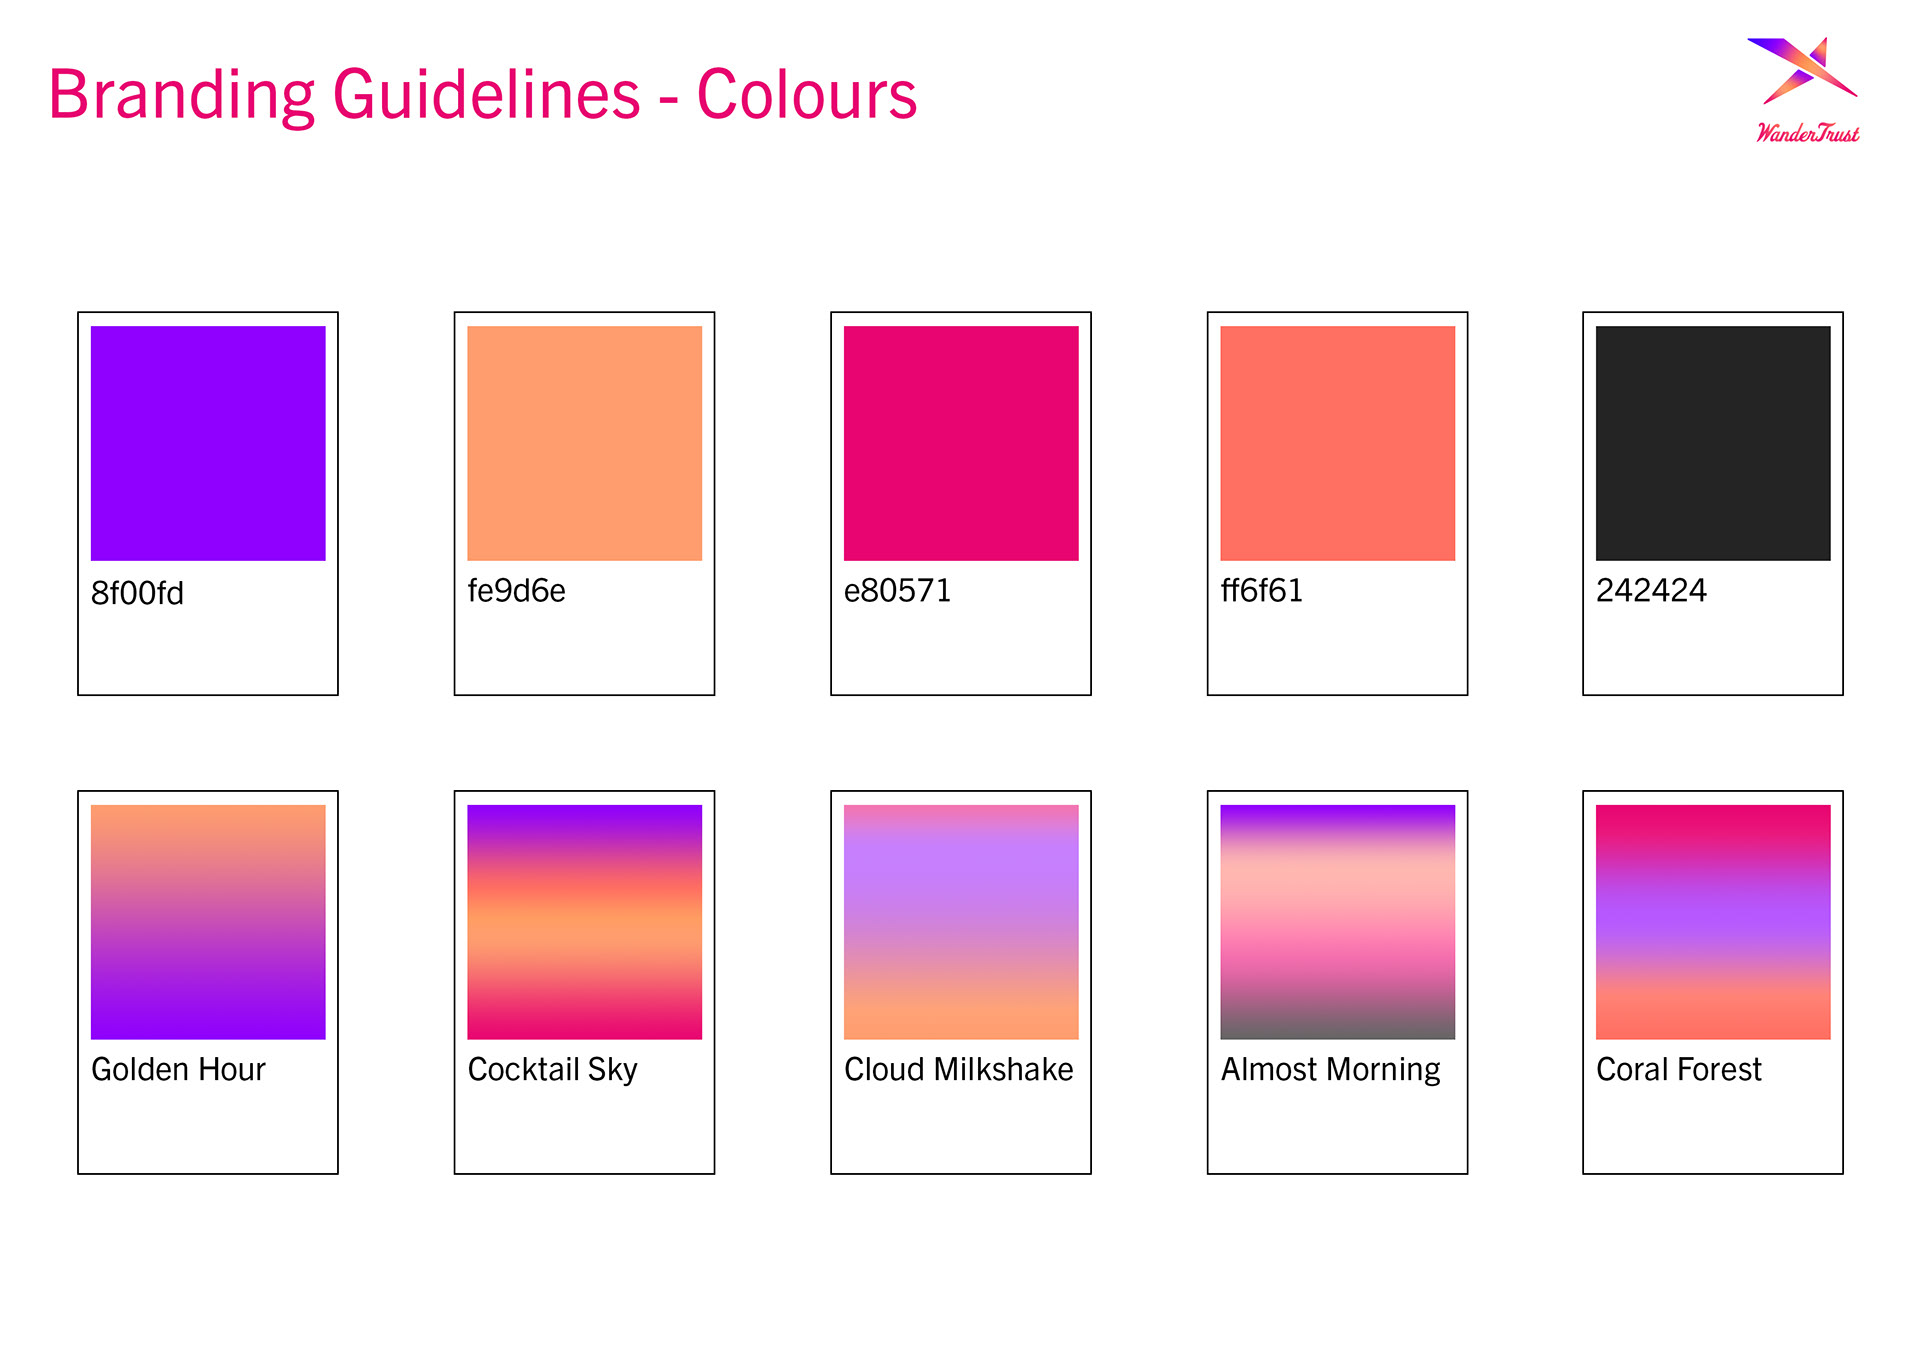Image resolution: width=1920 pixels, height=1357 pixels.
Task: Click the 8f00fd hex code label
Action: tap(137, 593)
